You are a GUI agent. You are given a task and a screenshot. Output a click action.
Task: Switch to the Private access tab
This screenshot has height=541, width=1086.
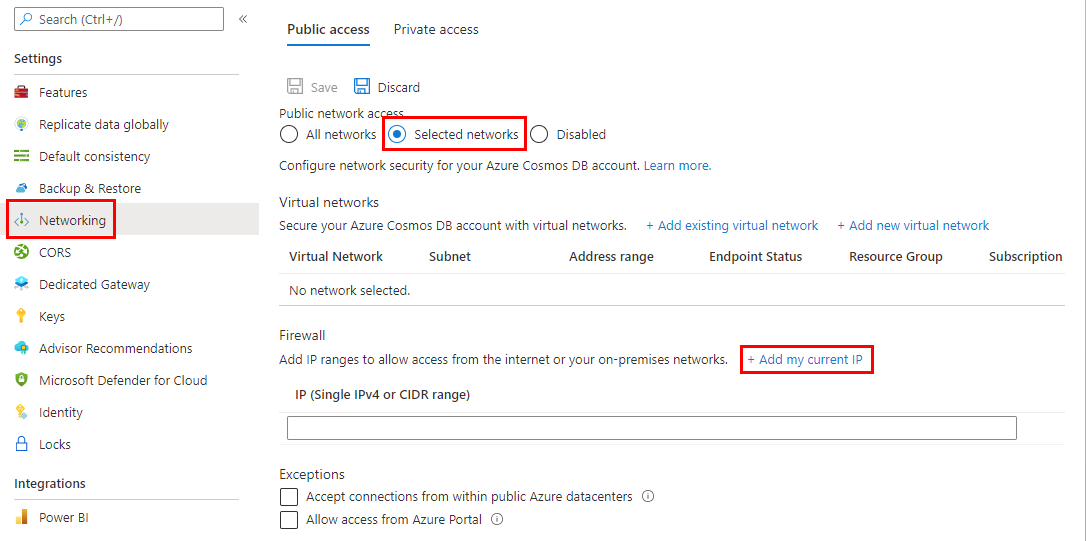(436, 30)
